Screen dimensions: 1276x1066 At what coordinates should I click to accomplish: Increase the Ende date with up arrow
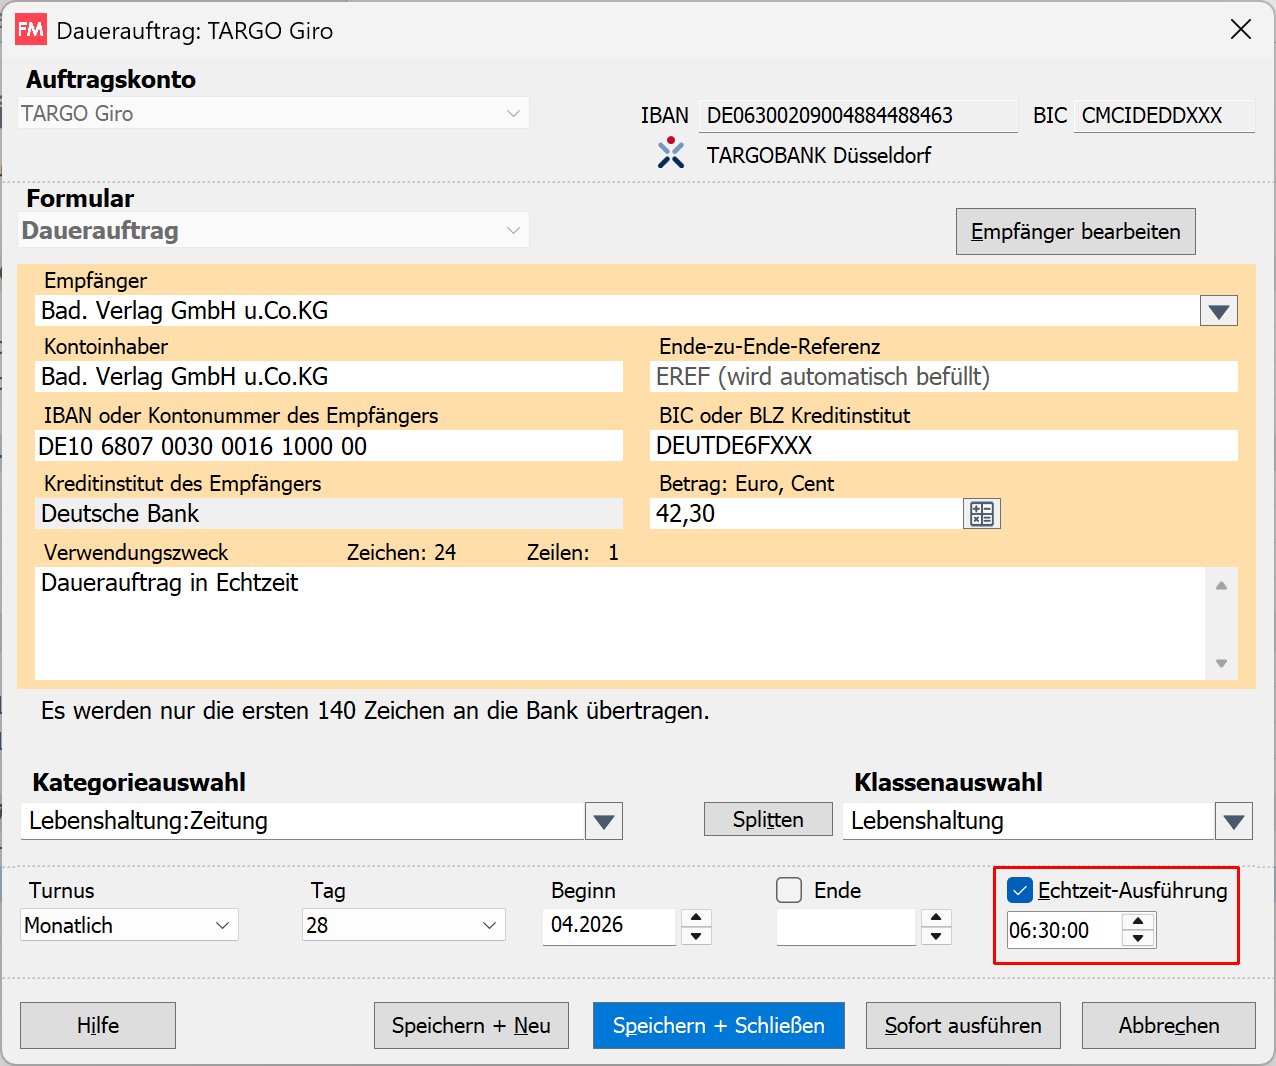[936, 918]
